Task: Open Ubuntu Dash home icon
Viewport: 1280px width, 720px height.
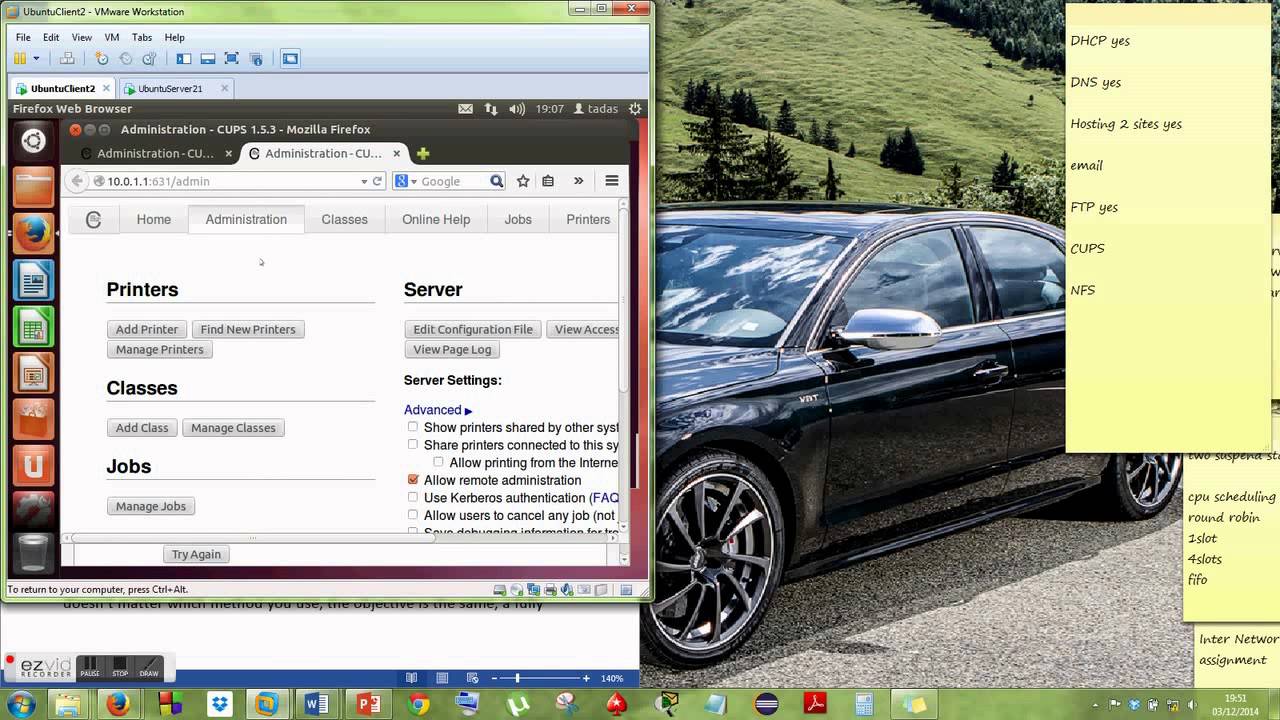Action: point(33,141)
